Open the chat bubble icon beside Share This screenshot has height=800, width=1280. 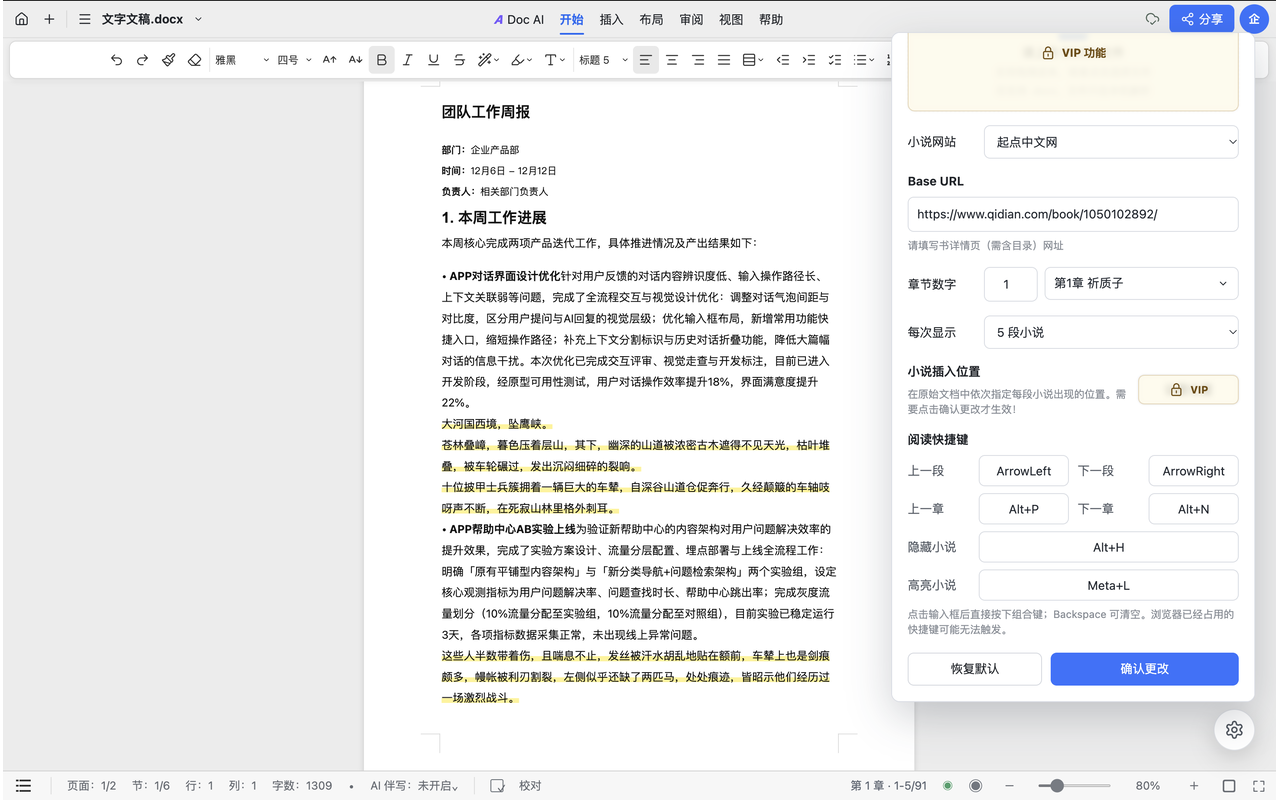pyautogui.click(x=1152, y=19)
